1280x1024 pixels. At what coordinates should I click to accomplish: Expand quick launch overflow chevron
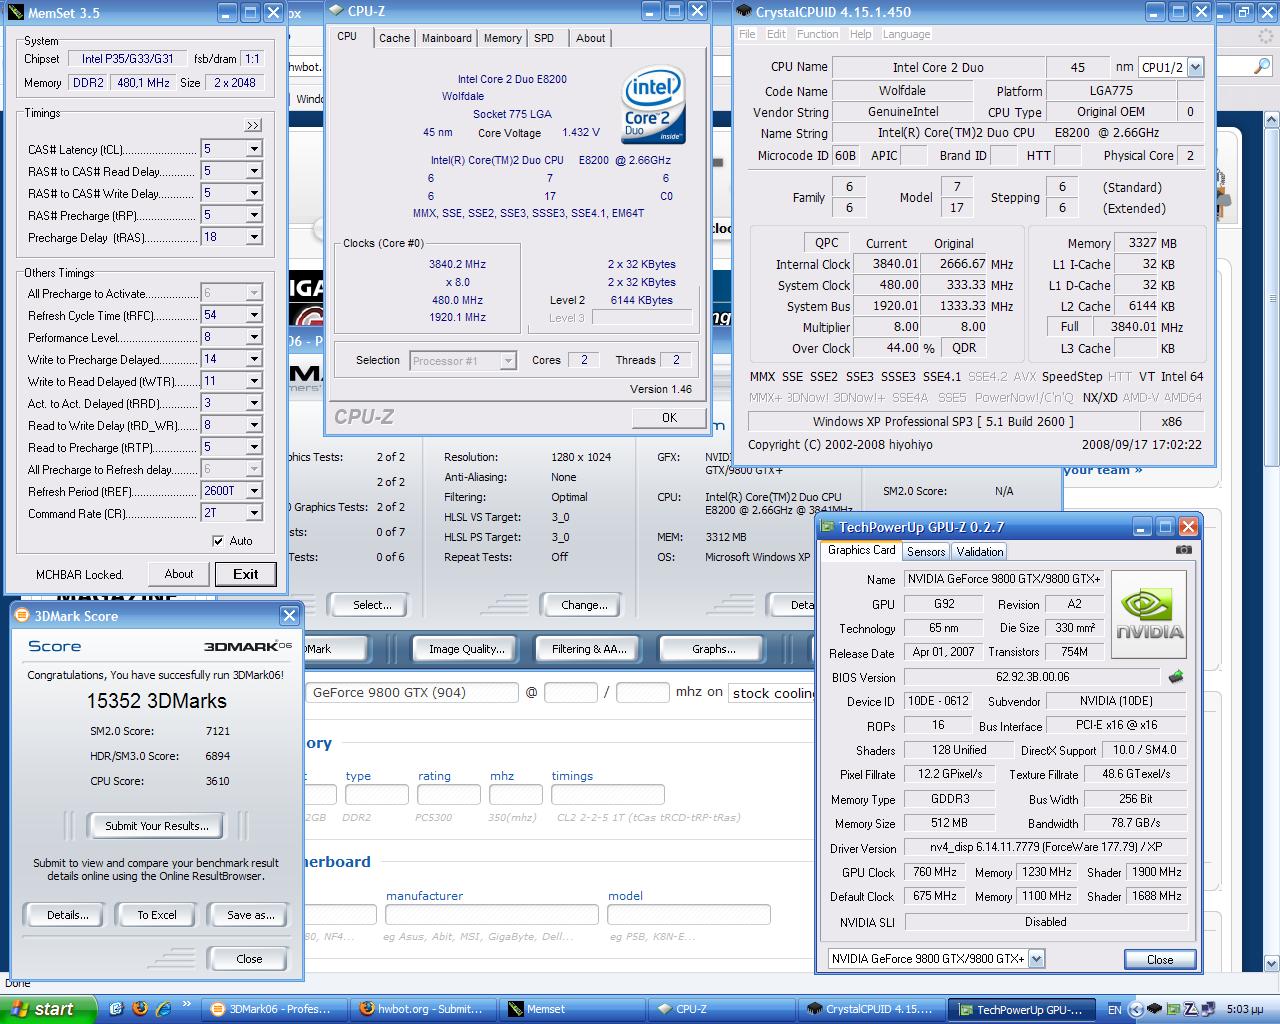(187, 1004)
